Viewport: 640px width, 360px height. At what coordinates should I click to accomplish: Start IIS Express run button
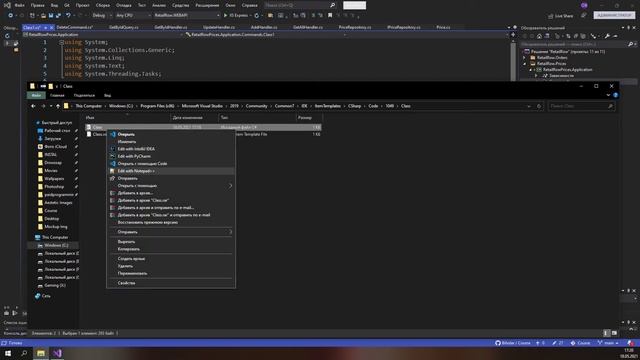[x=236, y=16]
